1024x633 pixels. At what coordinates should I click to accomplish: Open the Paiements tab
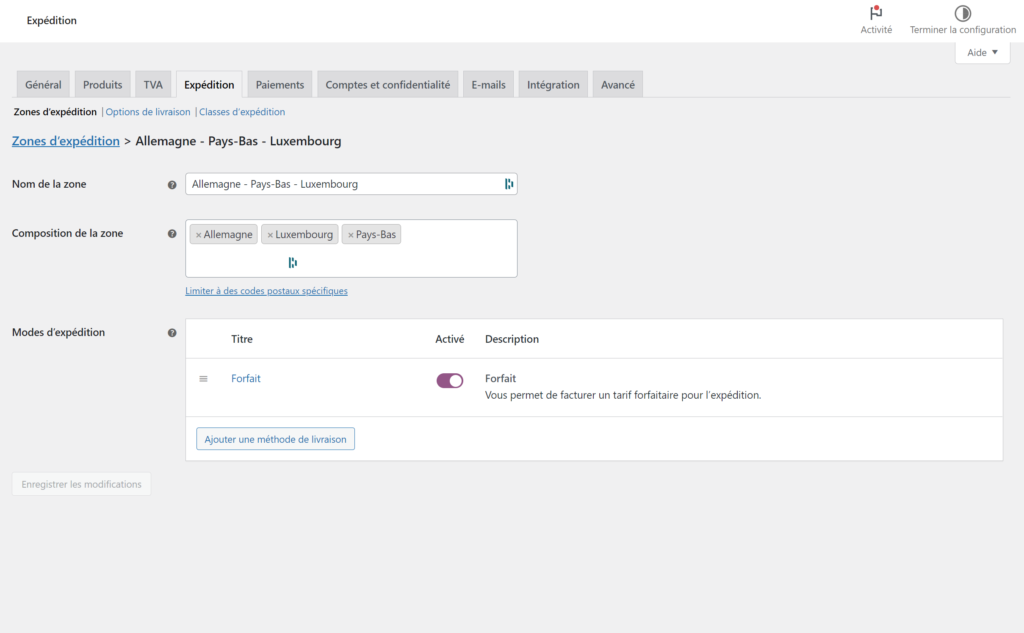pyautogui.click(x=280, y=84)
